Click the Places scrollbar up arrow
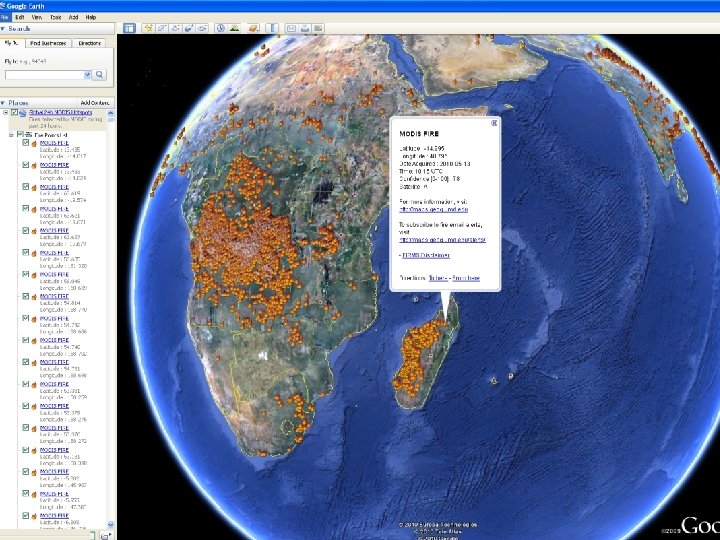720x540 pixels. [110, 113]
